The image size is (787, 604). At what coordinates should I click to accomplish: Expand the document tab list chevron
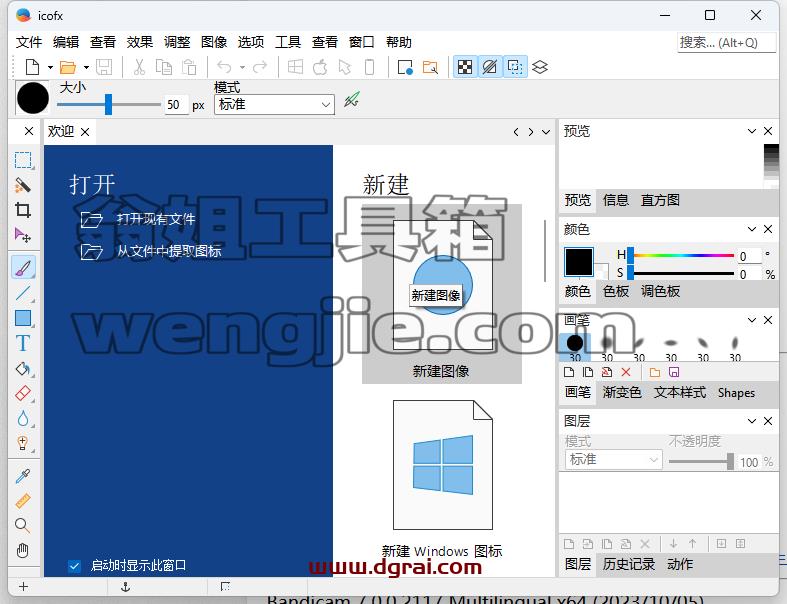pyautogui.click(x=546, y=132)
